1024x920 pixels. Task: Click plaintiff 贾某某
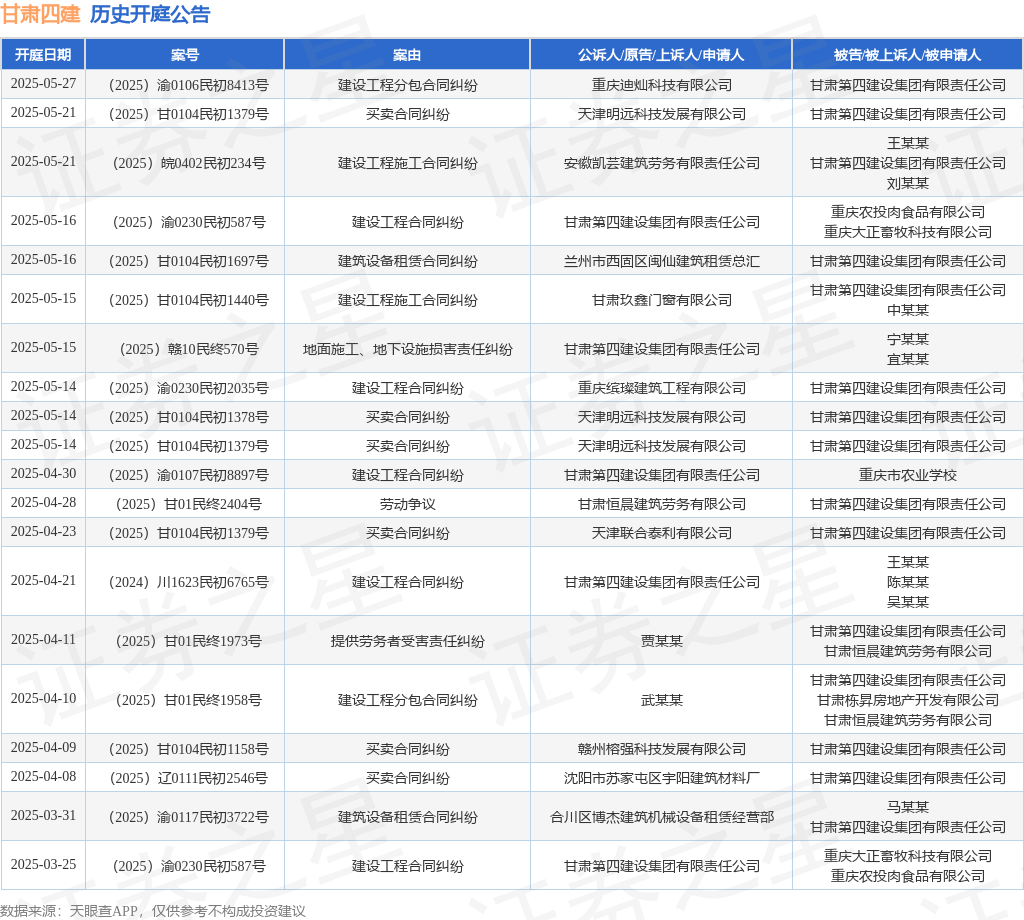[x=661, y=641]
